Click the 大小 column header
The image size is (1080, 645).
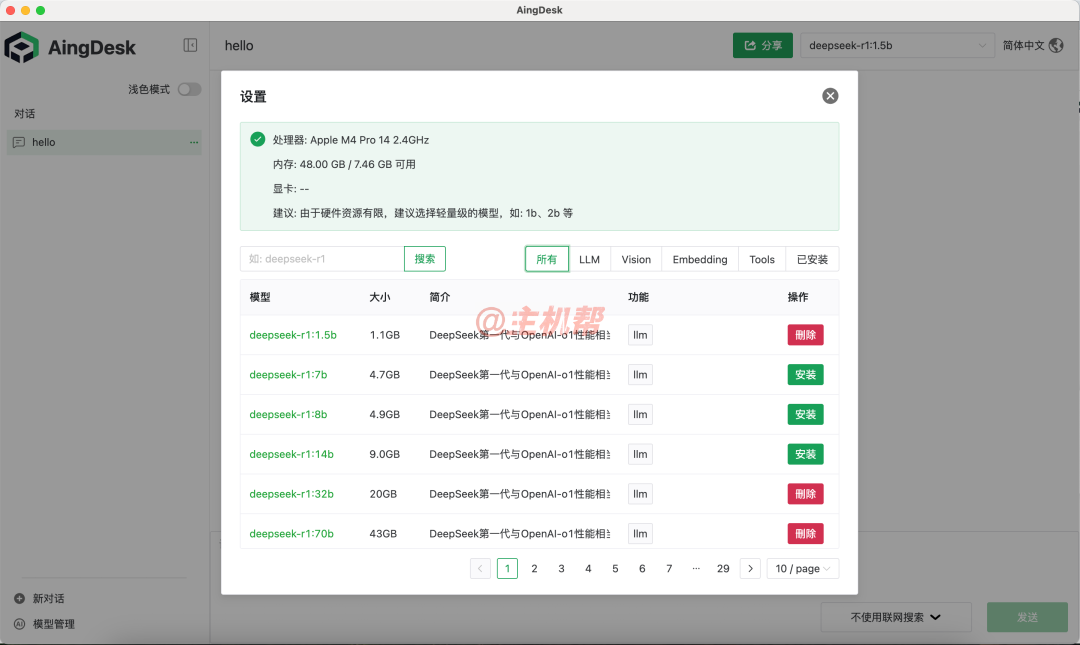(380, 297)
